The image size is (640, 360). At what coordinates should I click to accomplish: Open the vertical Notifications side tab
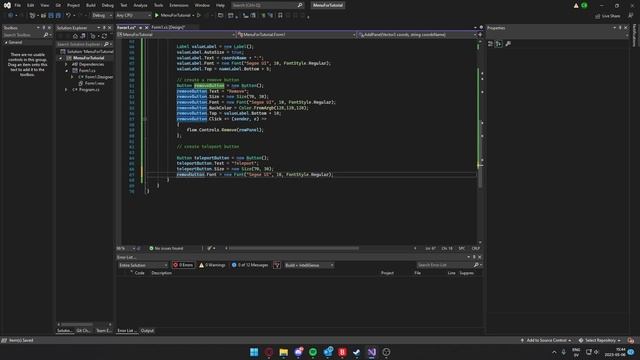point(634,35)
